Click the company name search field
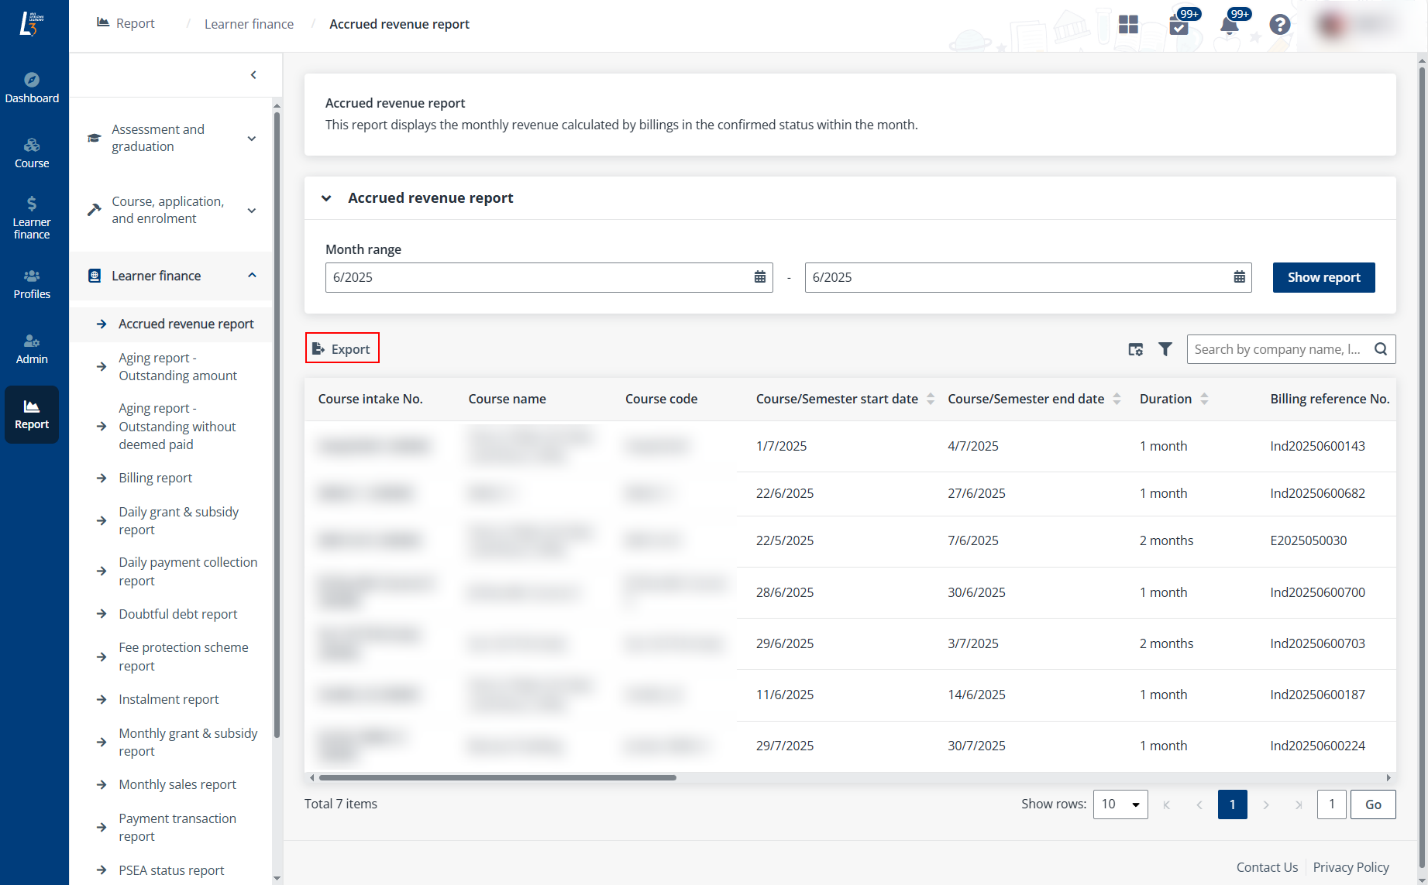Image resolution: width=1428 pixels, height=885 pixels. [x=1277, y=349]
